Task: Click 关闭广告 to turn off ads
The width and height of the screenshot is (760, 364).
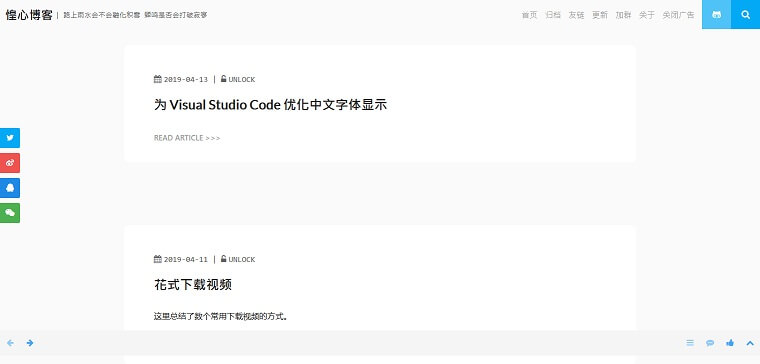Action: point(678,15)
